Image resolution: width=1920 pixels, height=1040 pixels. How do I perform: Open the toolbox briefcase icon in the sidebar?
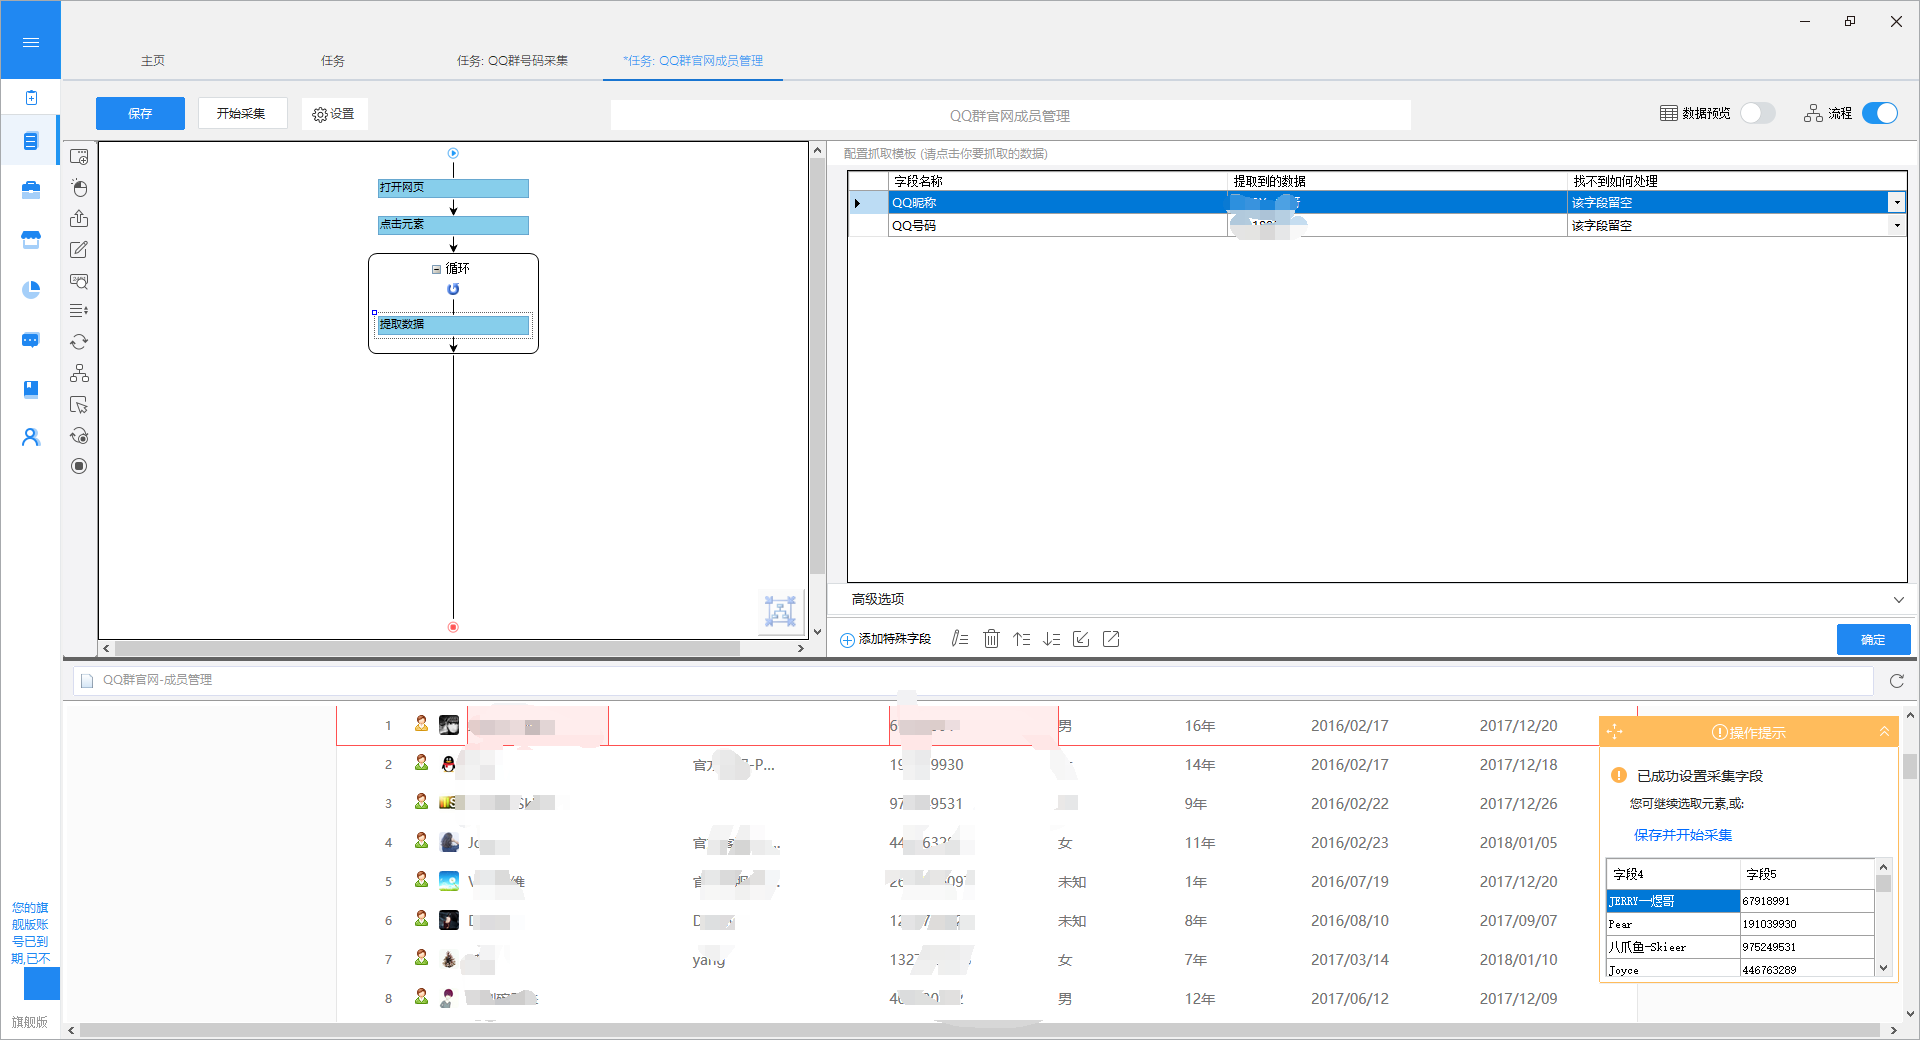(31, 190)
